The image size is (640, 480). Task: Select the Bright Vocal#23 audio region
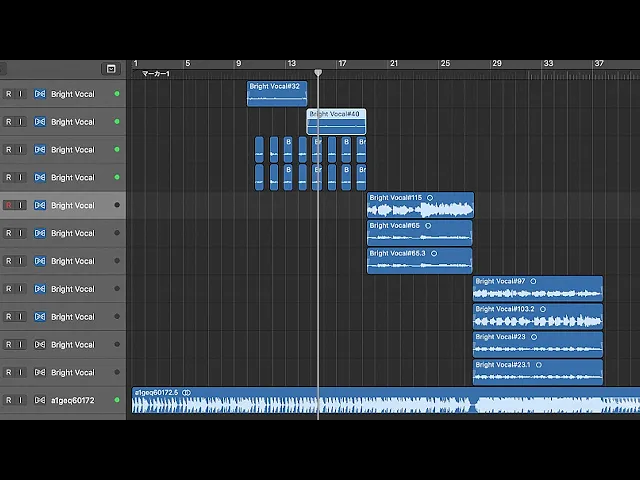click(x=538, y=344)
